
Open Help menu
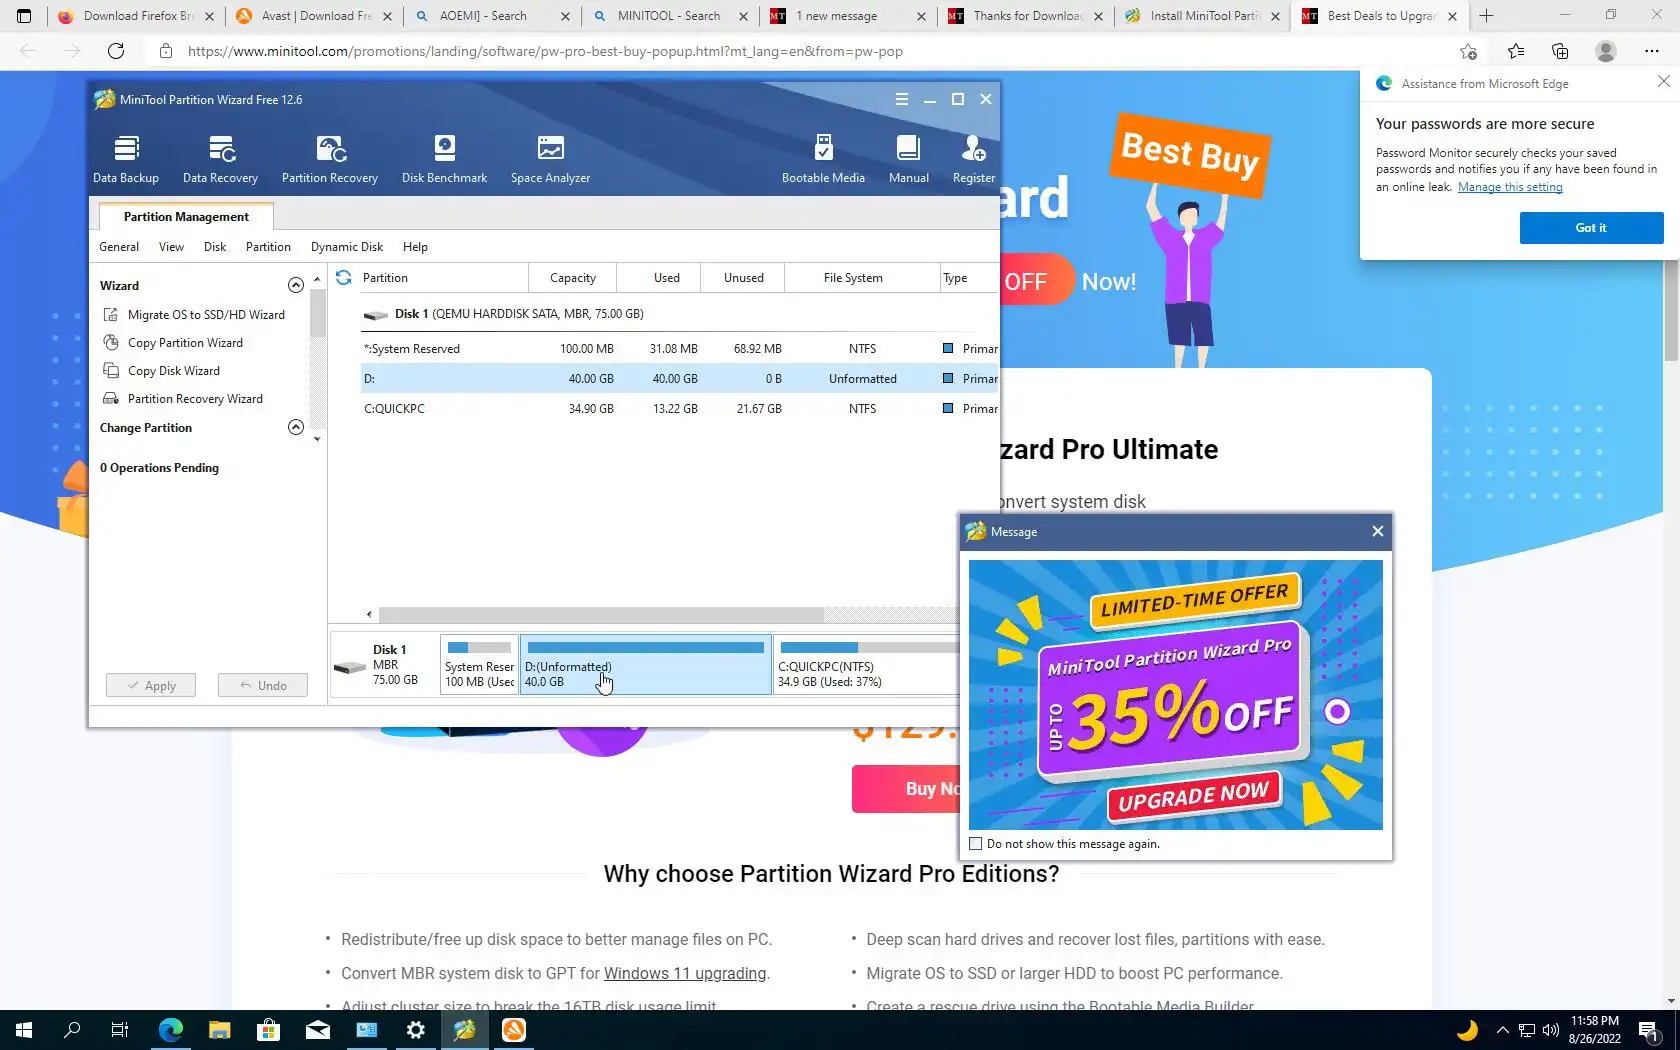(415, 247)
